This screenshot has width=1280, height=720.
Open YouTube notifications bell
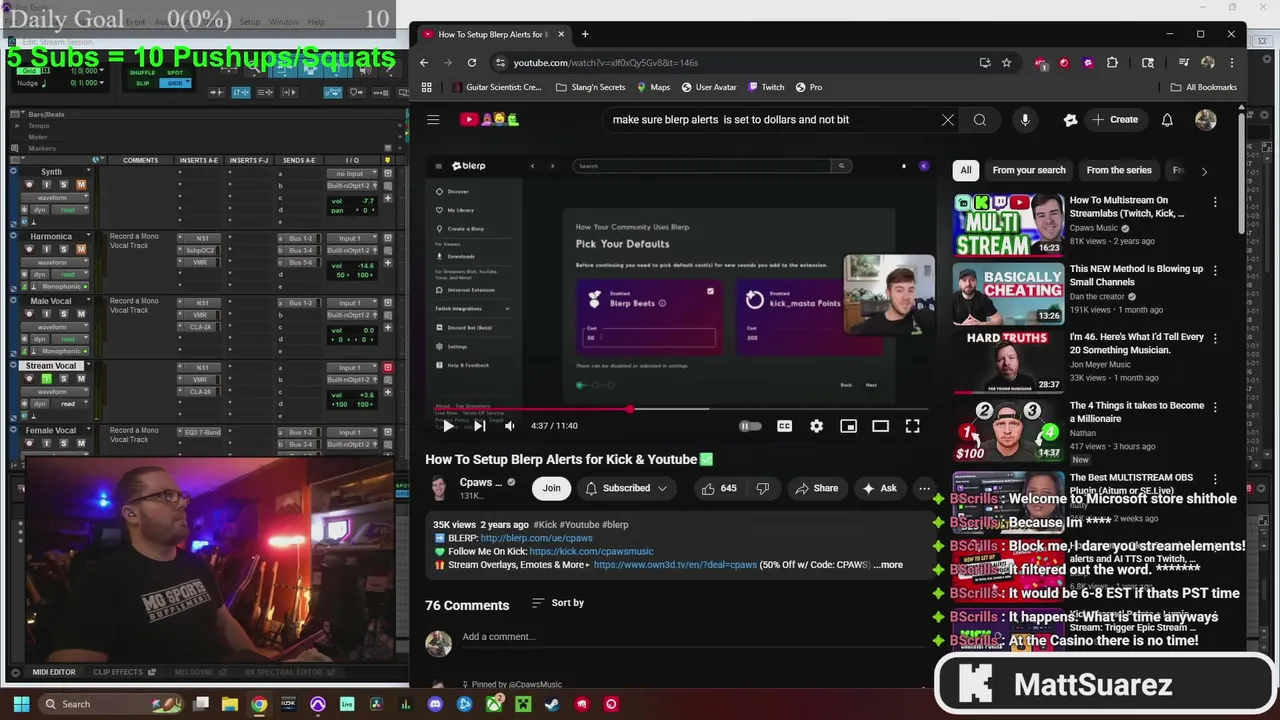pyautogui.click(x=1167, y=120)
